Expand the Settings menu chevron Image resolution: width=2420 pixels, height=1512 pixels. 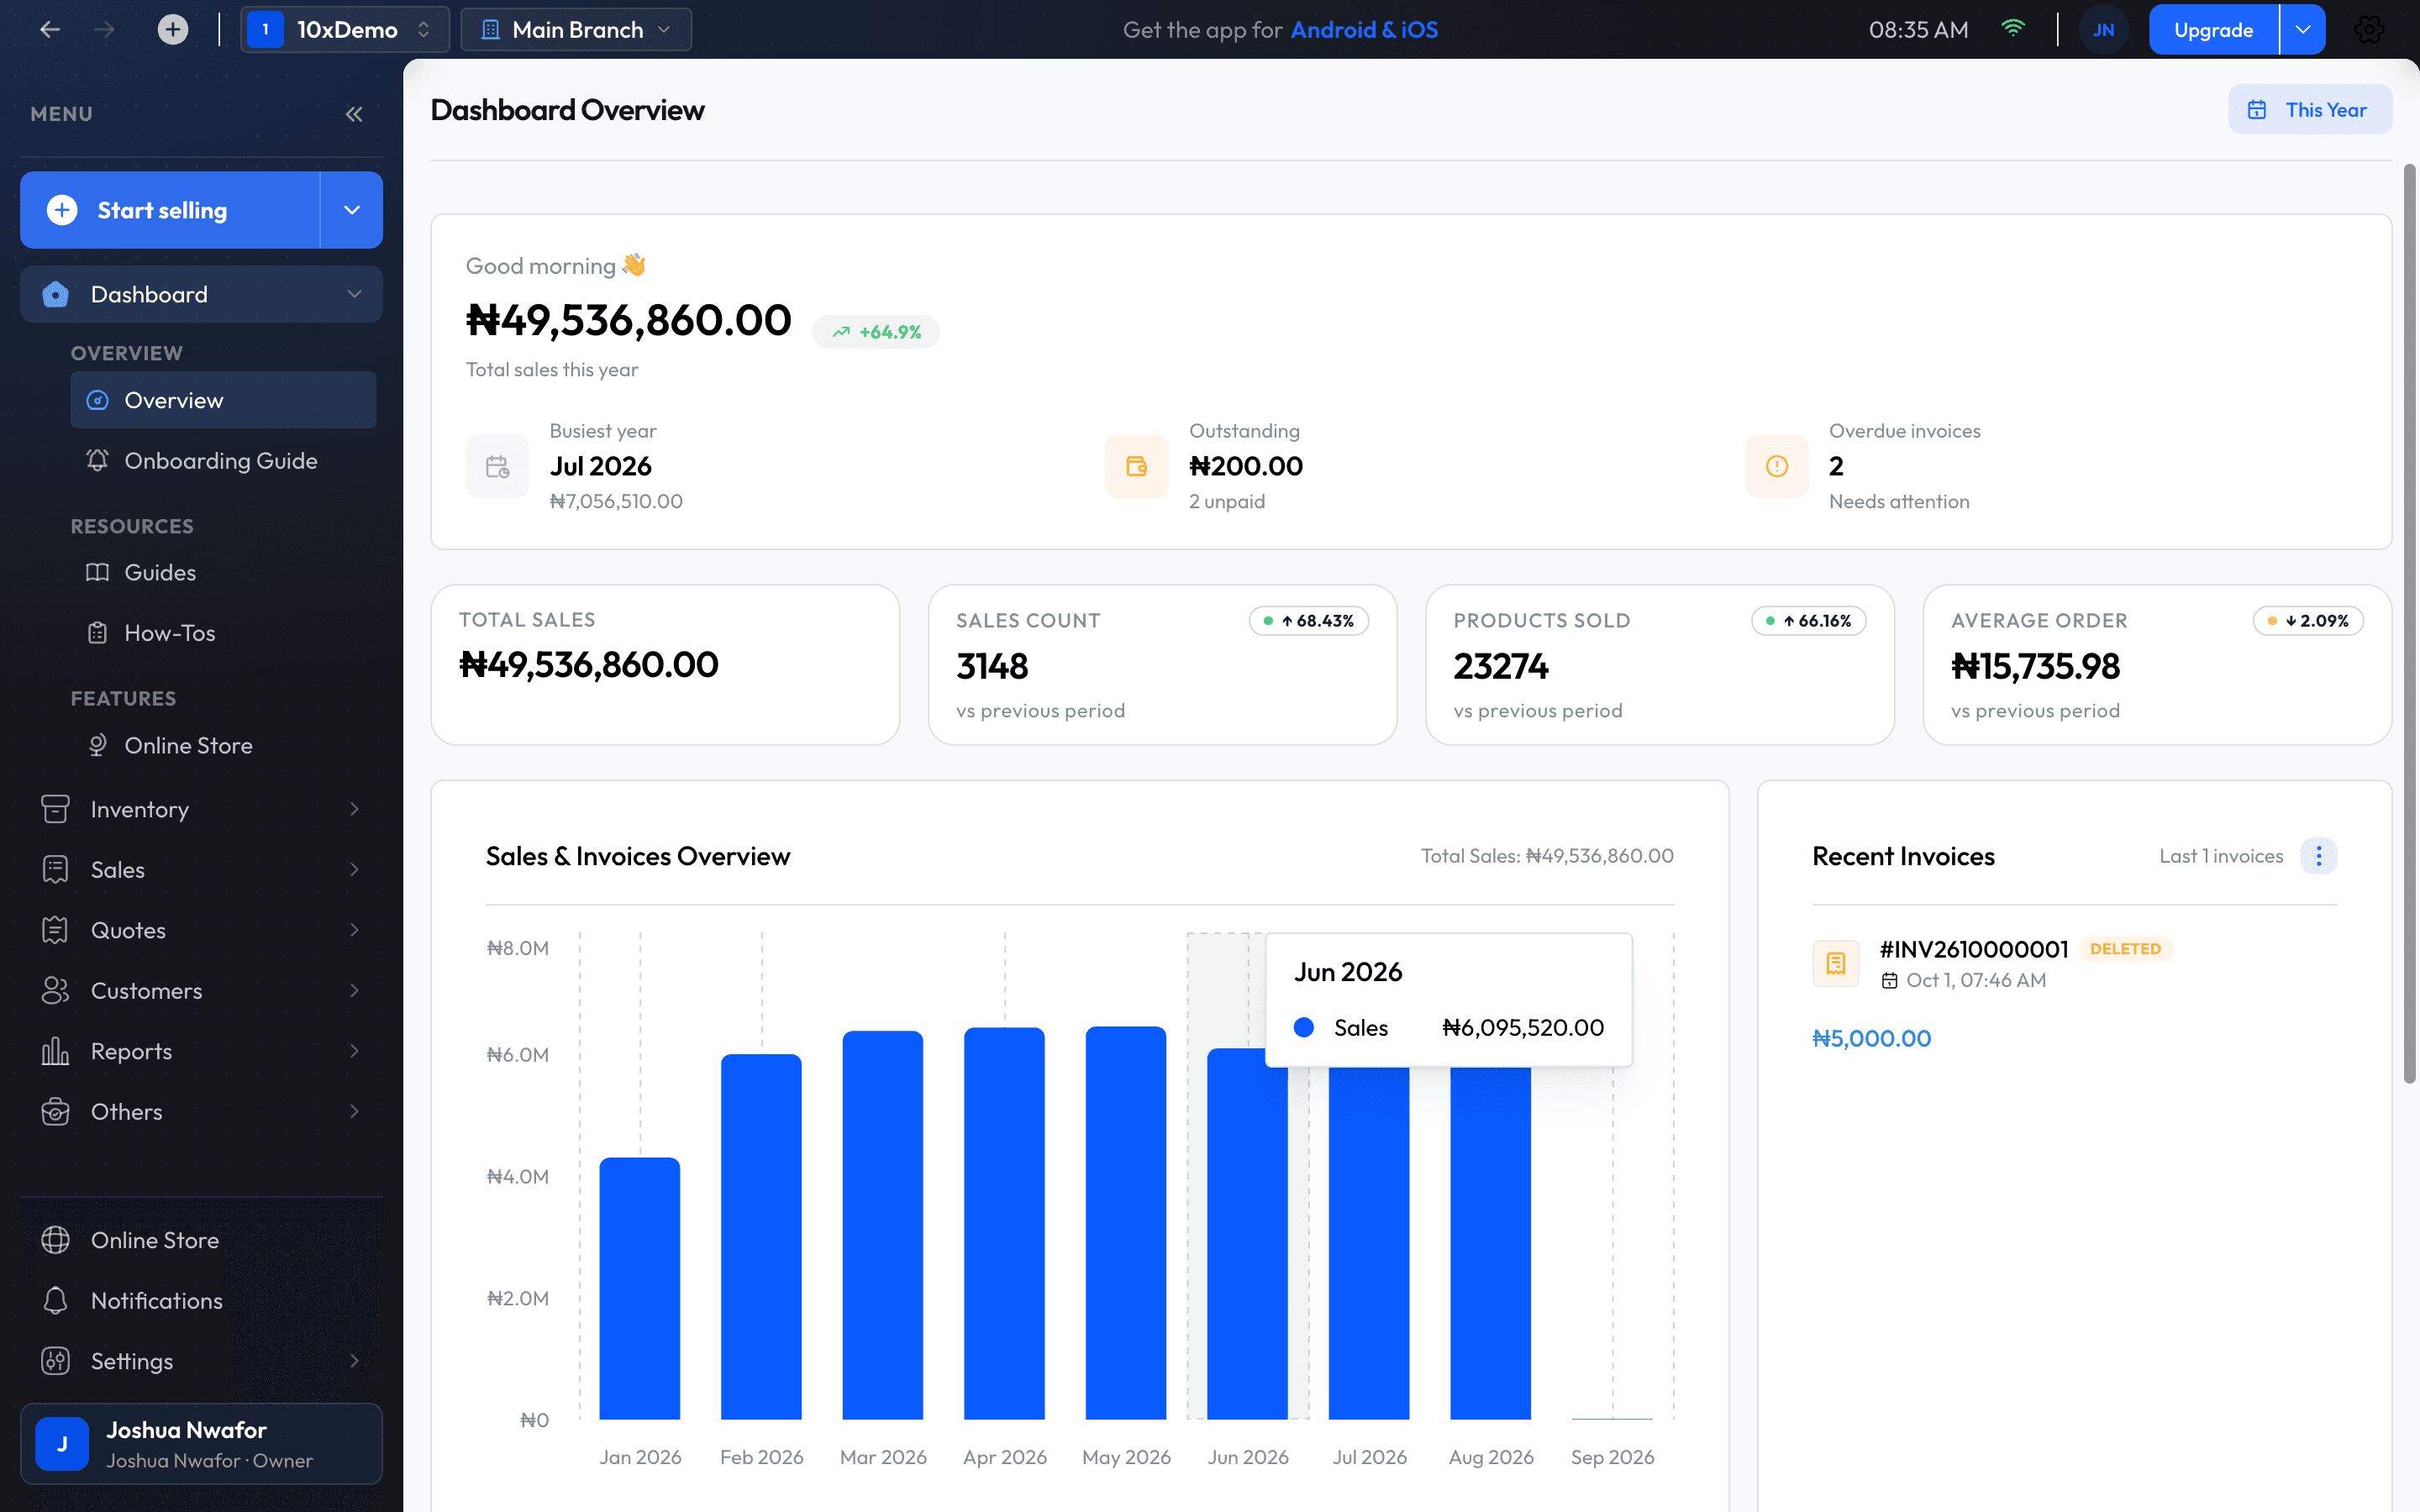354,1360
